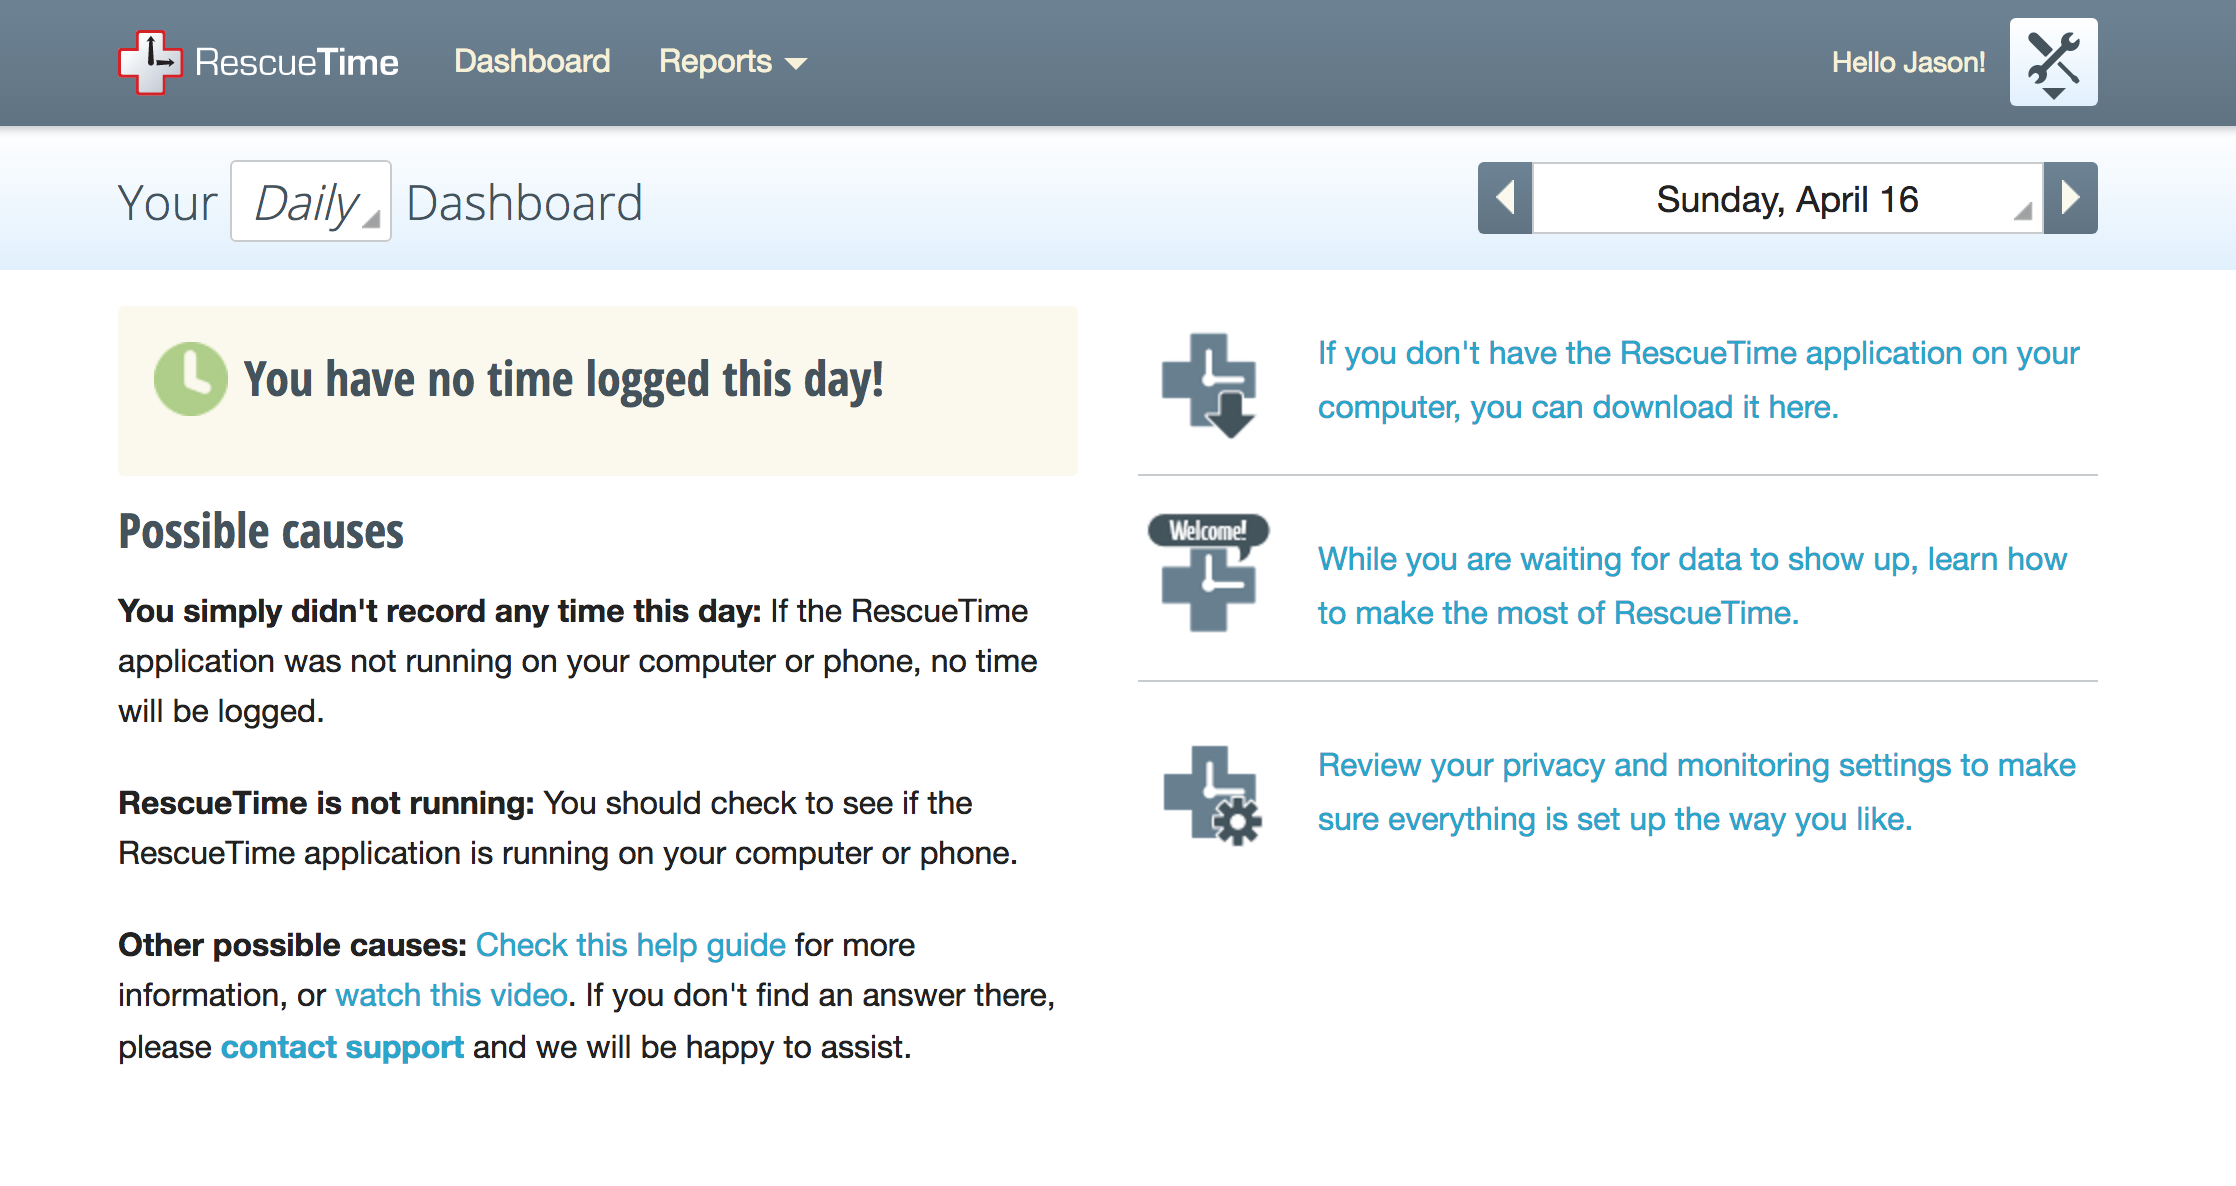This screenshot has width=2236, height=1186.
Task: Go to next day arrow
Action: (x=2071, y=198)
